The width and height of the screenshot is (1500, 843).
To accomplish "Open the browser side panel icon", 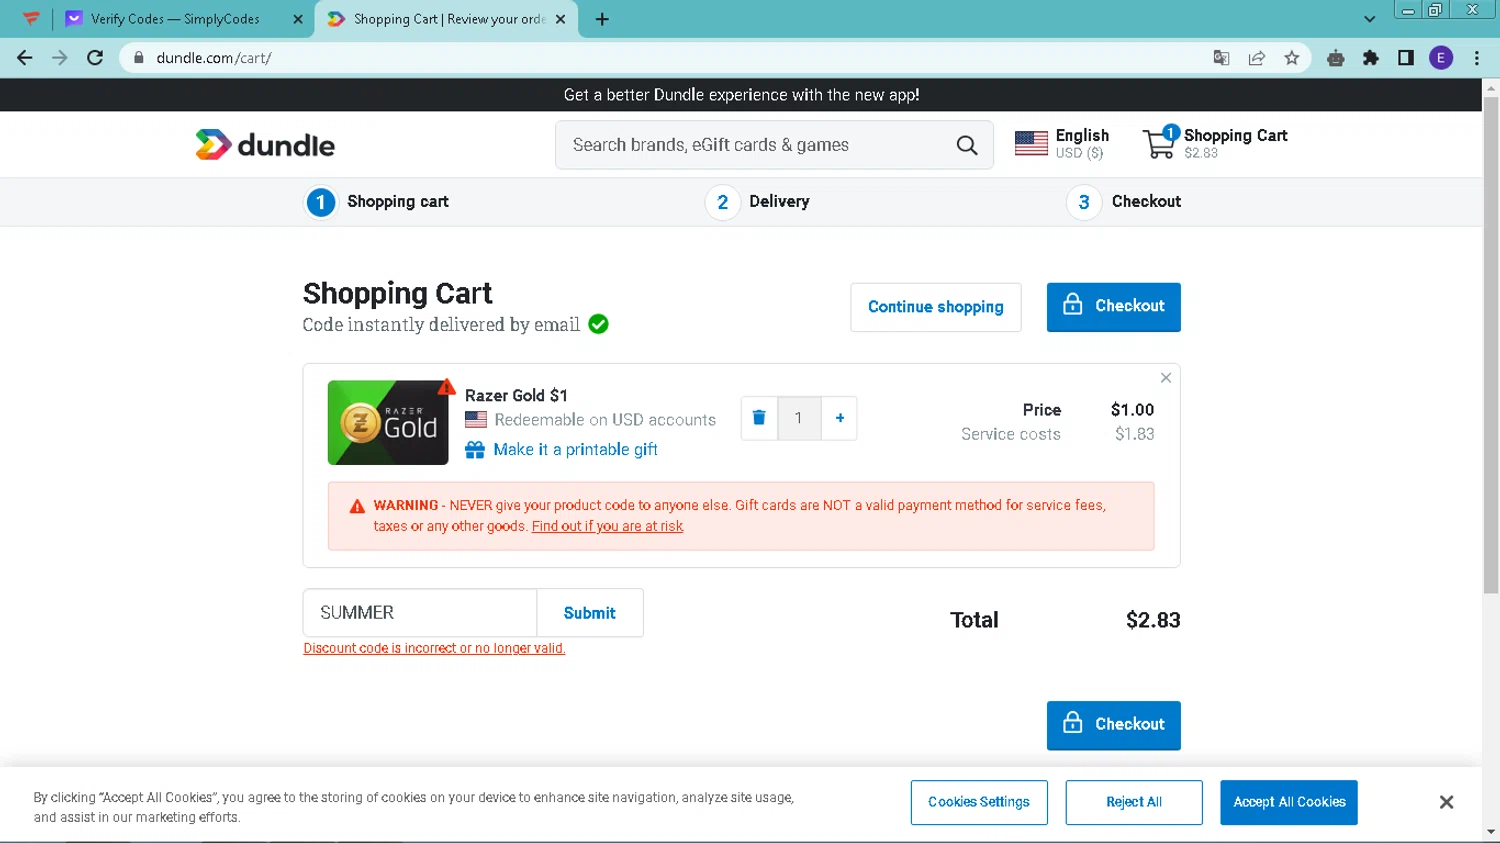I will pyautogui.click(x=1406, y=58).
